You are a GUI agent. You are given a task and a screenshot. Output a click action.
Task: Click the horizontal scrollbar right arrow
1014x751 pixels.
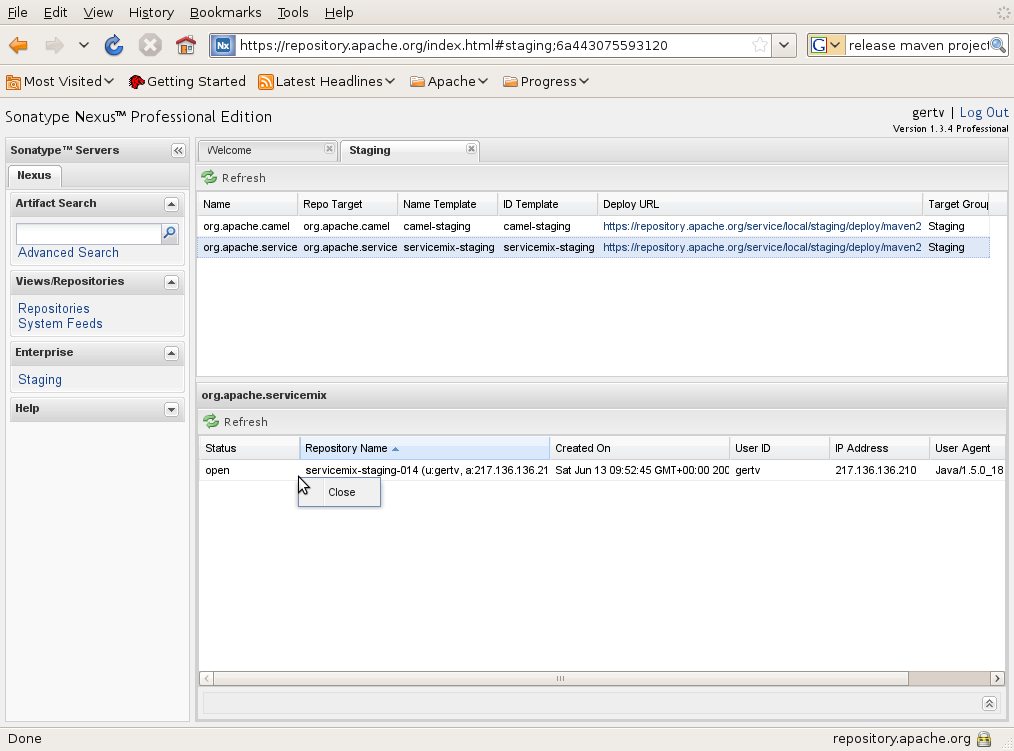click(997, 678)
